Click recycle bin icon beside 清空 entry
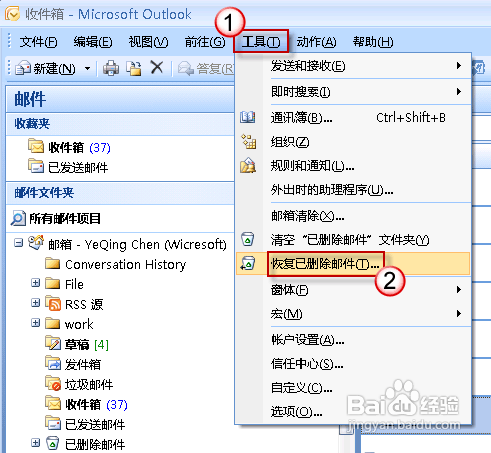Viewport: 491px width, 453px height. [248, 239]
